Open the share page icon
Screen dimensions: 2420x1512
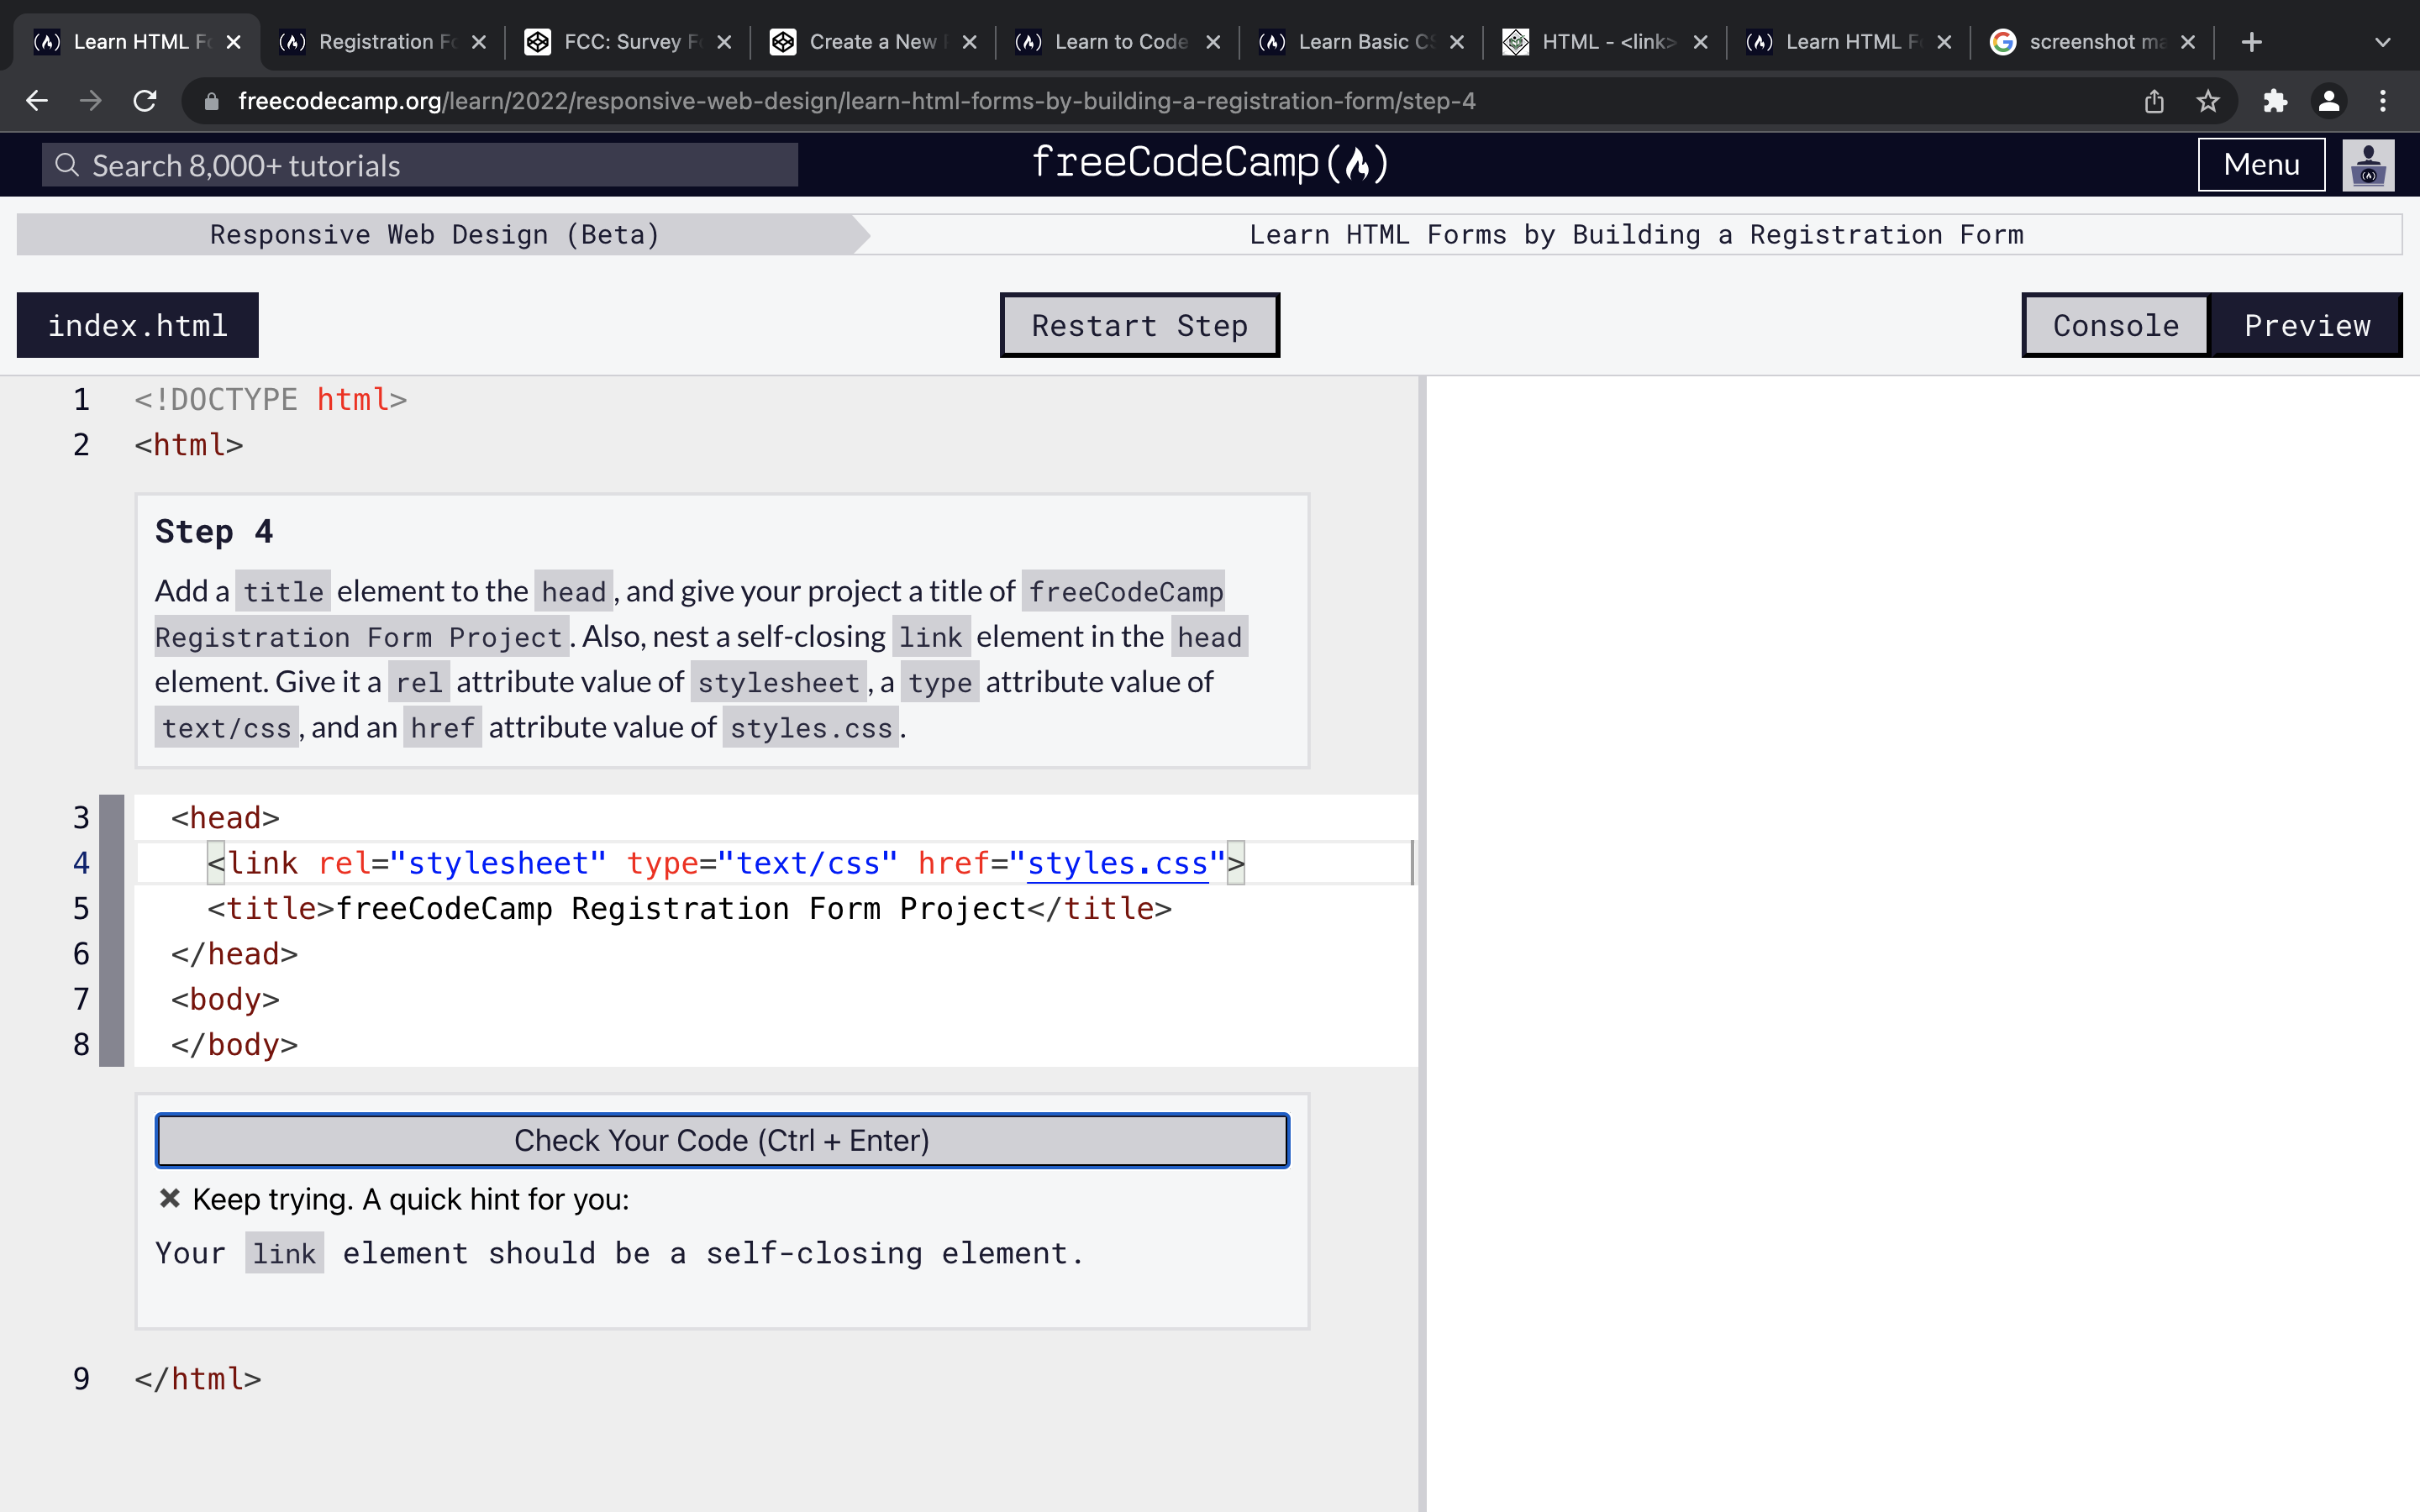click(2154, 101)
